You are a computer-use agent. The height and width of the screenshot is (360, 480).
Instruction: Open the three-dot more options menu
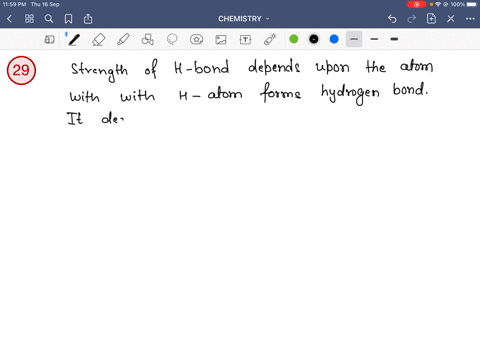point(470,19)
